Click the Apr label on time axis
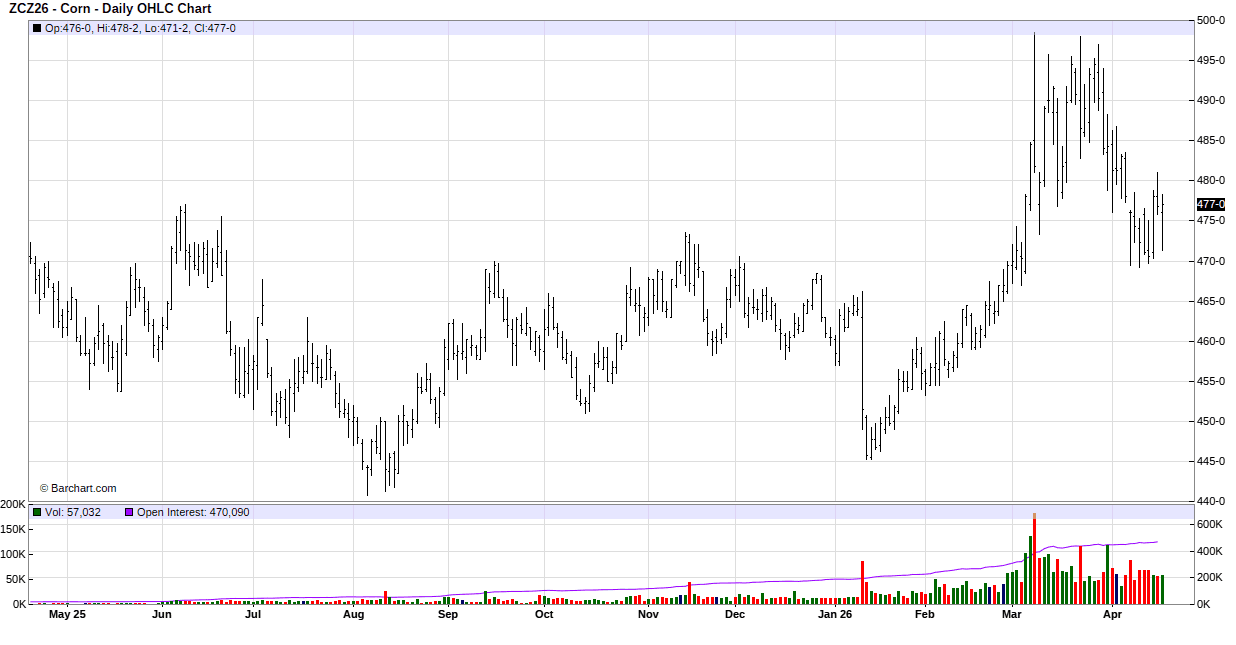The width and height of the screenshot is (1236, 645). coord(1112,615)
